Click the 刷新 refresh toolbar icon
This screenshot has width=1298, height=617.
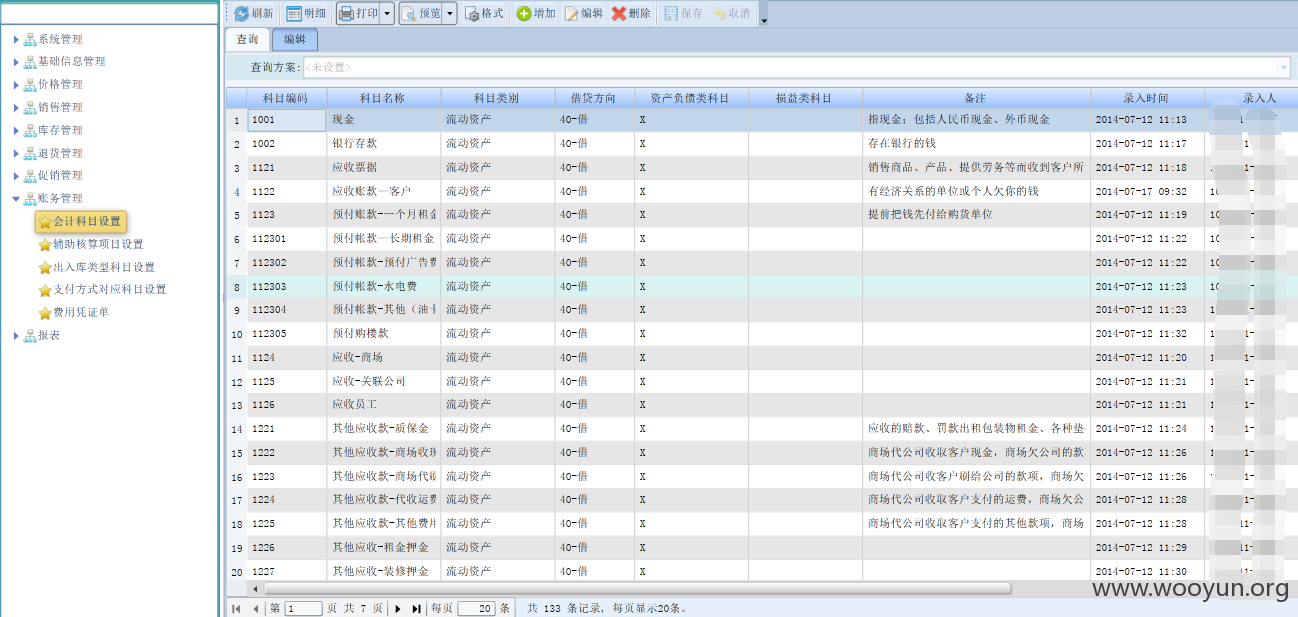coord(242,14)
